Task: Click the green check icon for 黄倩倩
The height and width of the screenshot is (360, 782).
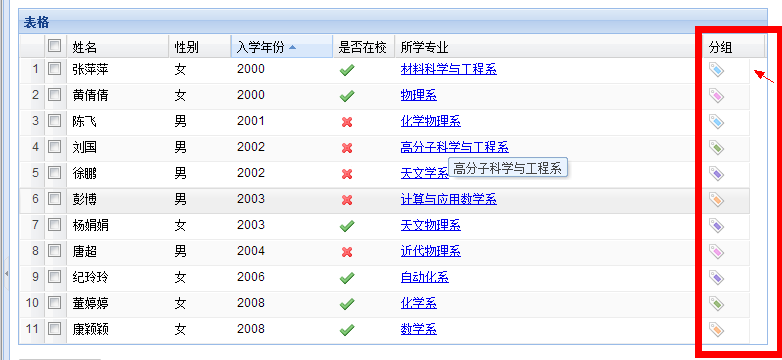Action: pyautogui.click(x=347, y=96)
